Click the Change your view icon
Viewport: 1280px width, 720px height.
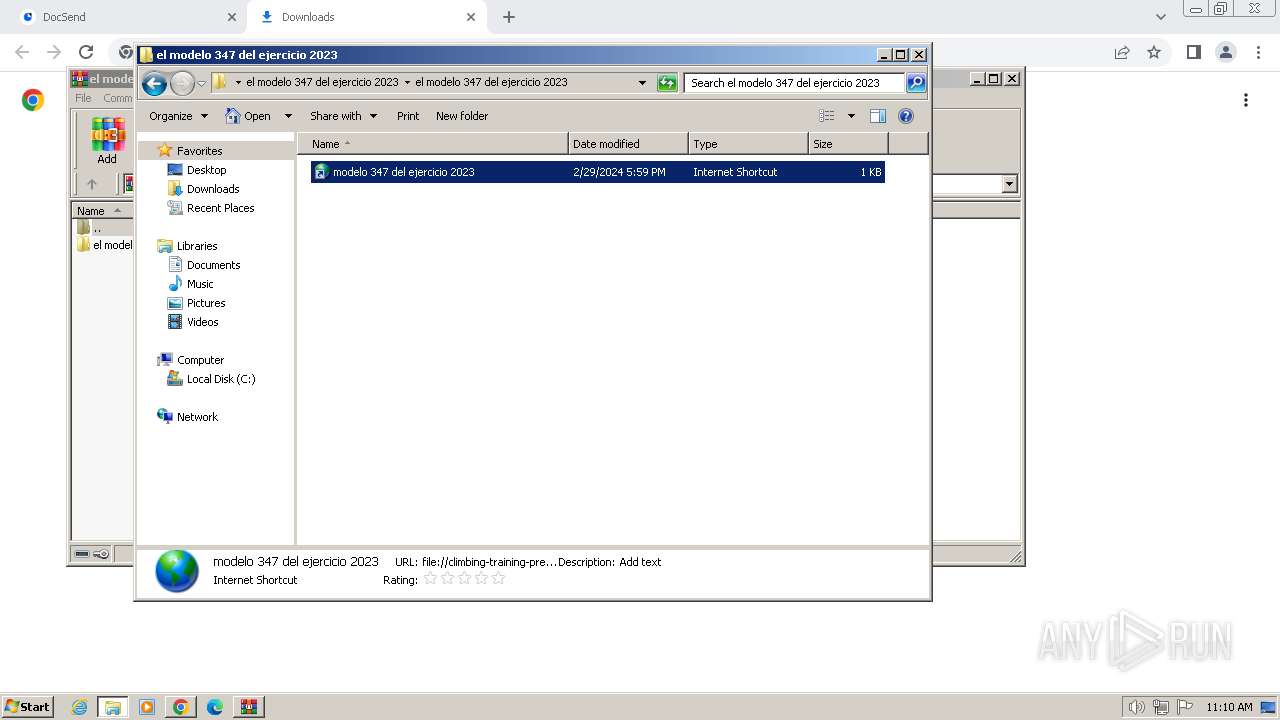click(827, 116)
